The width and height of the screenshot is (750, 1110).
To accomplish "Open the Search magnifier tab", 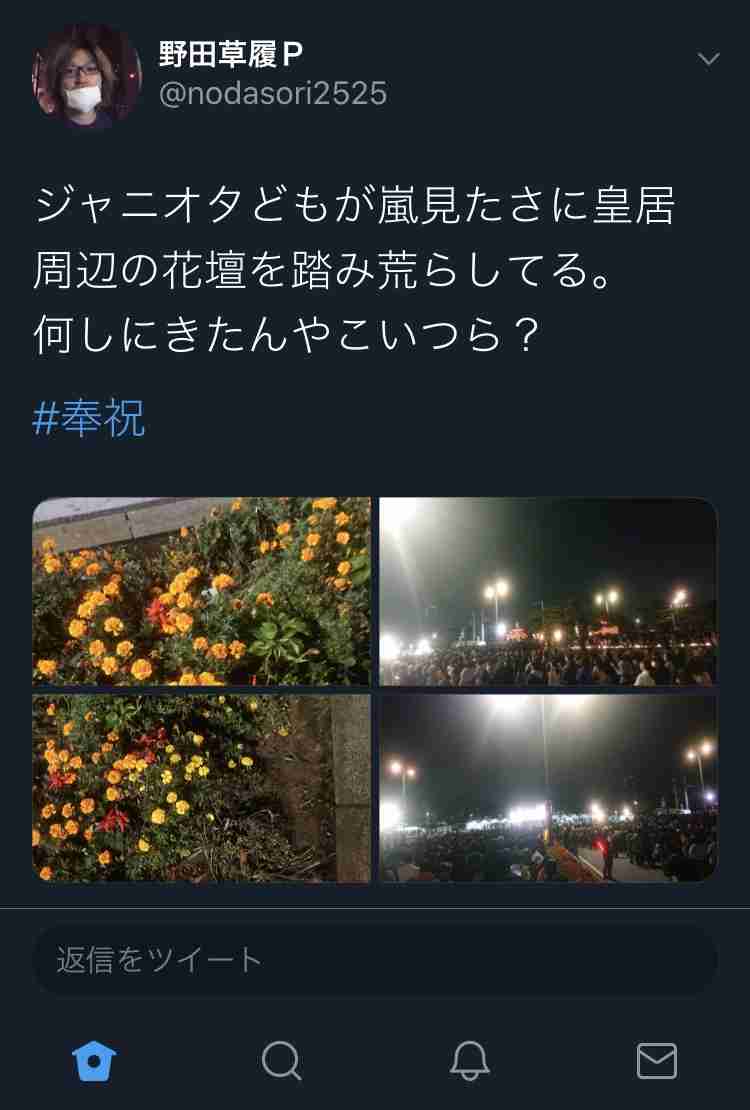I will [x=281, y=1060].
